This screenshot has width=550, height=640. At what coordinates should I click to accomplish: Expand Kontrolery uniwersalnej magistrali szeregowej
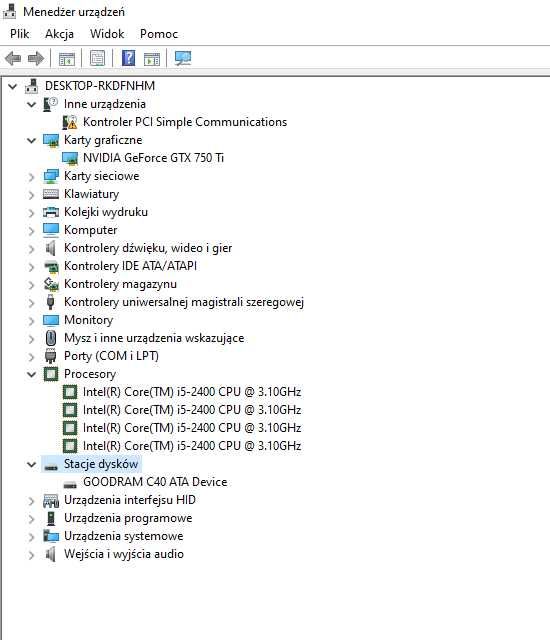pyautogui.click(x=31, y=302)
